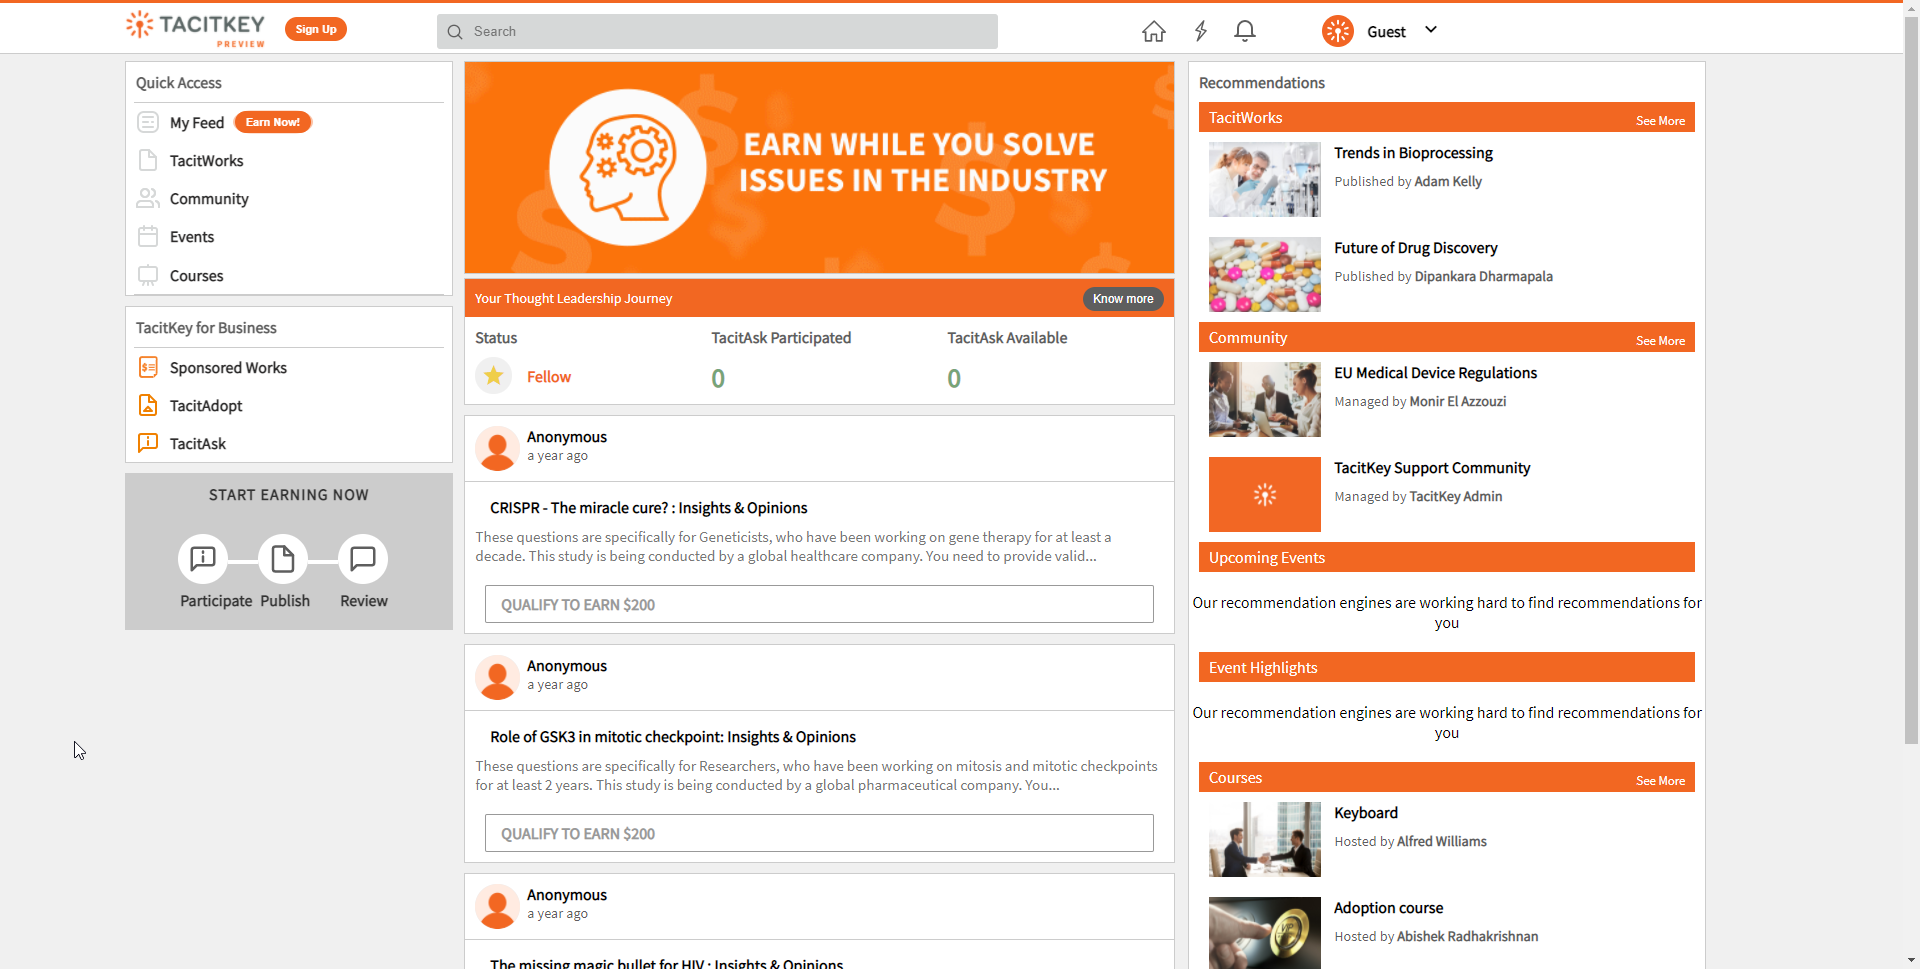Click the Fellow status star icon
Screen dimensions: 1920x969
(494, 376)
